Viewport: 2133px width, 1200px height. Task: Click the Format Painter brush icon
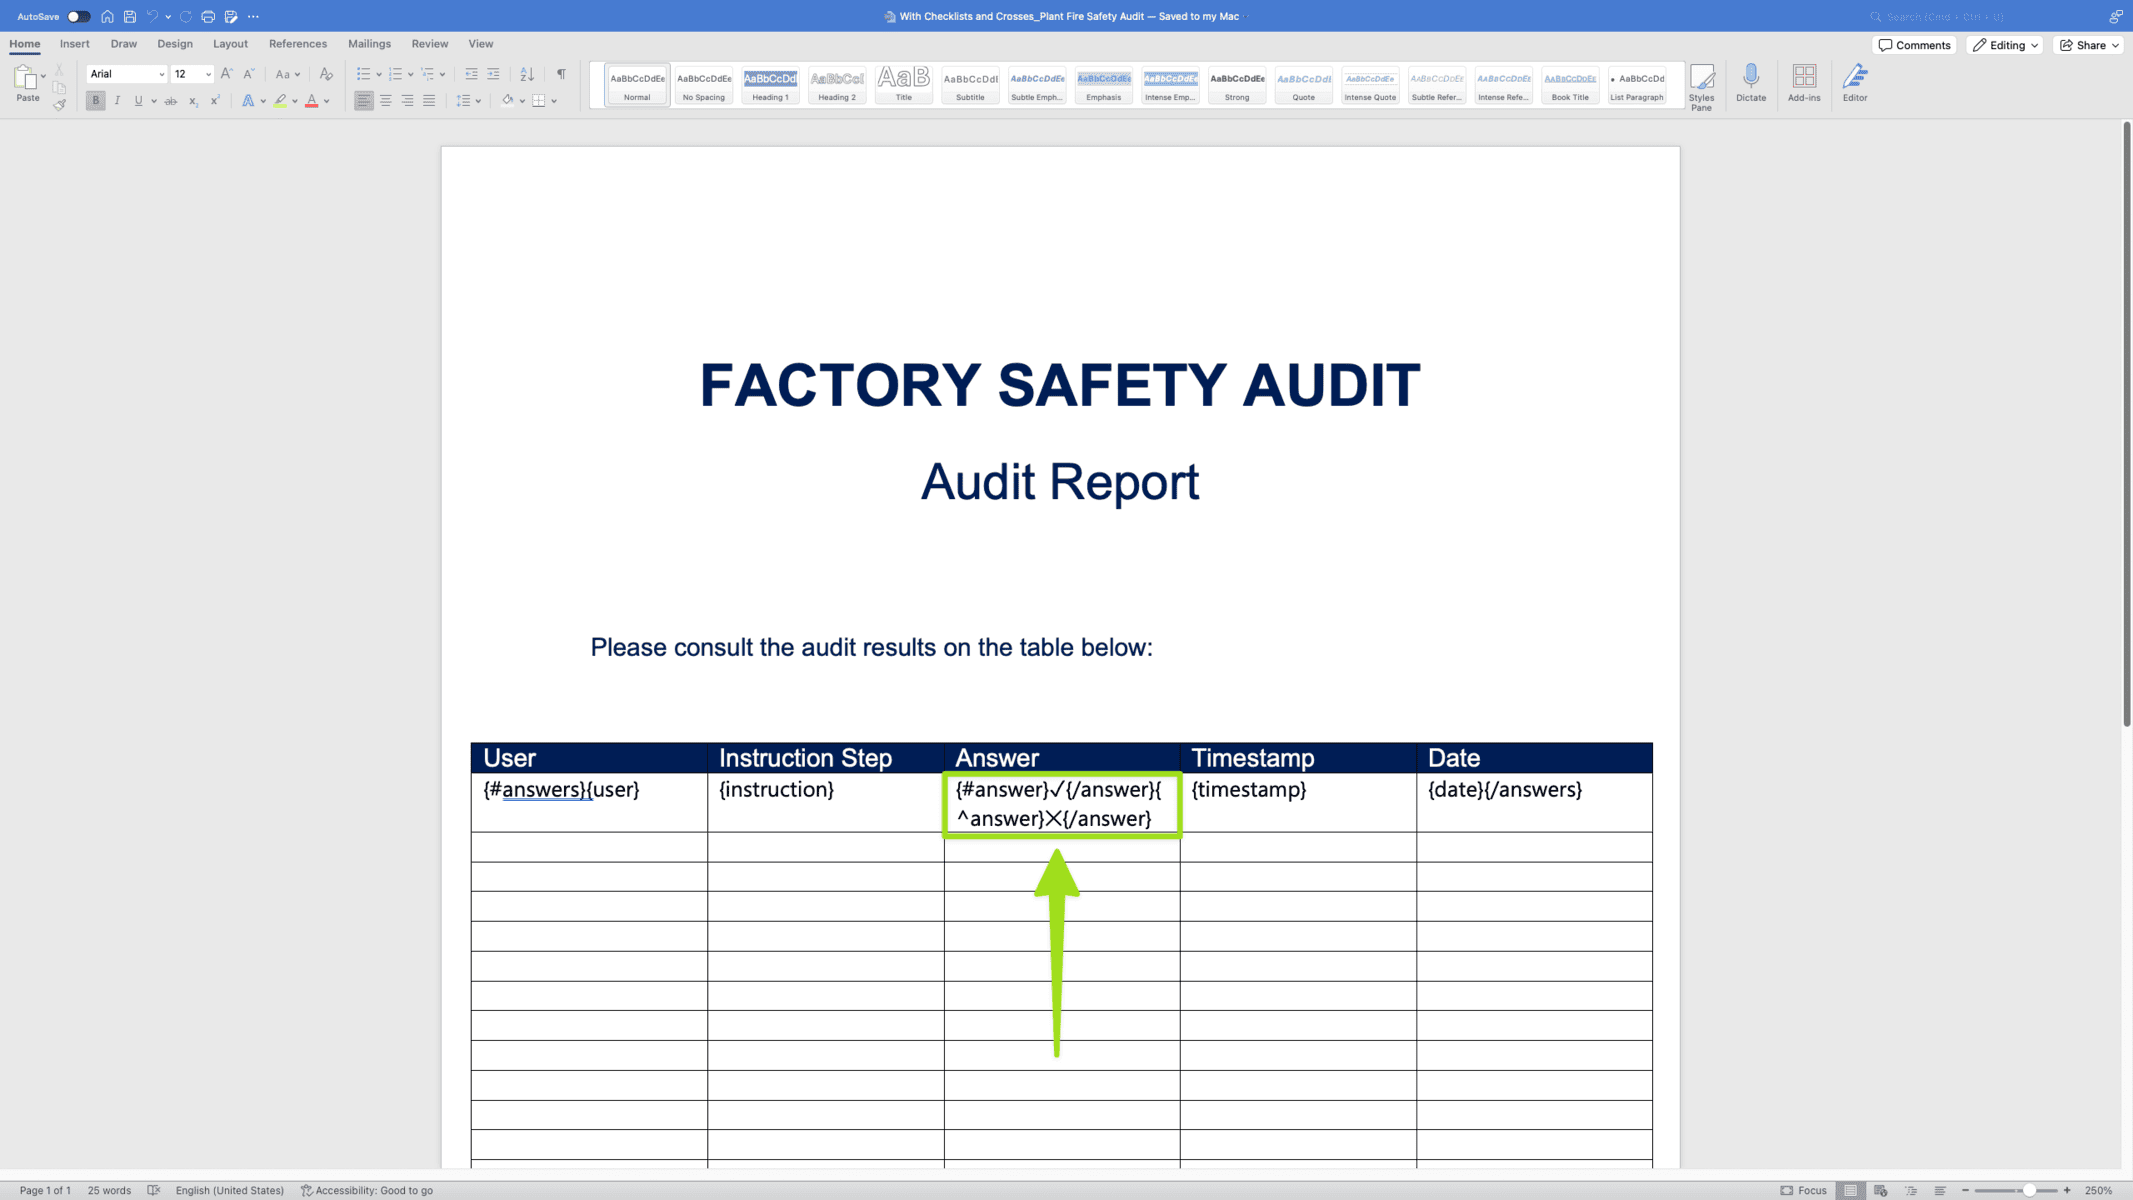click(x=59, y=104)
